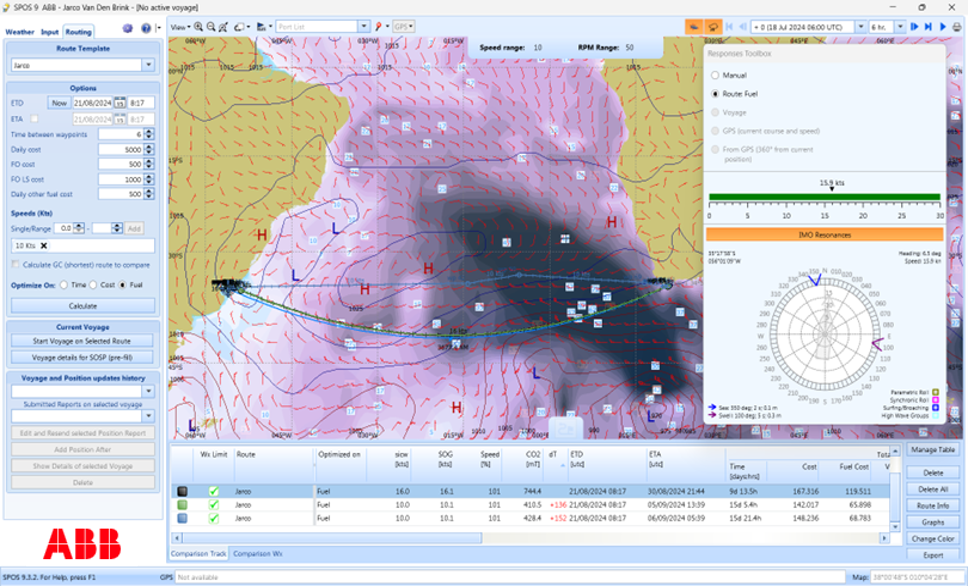Step the forecast back one time step
This screenshot has width=968, height=586.
pos(743,27)
